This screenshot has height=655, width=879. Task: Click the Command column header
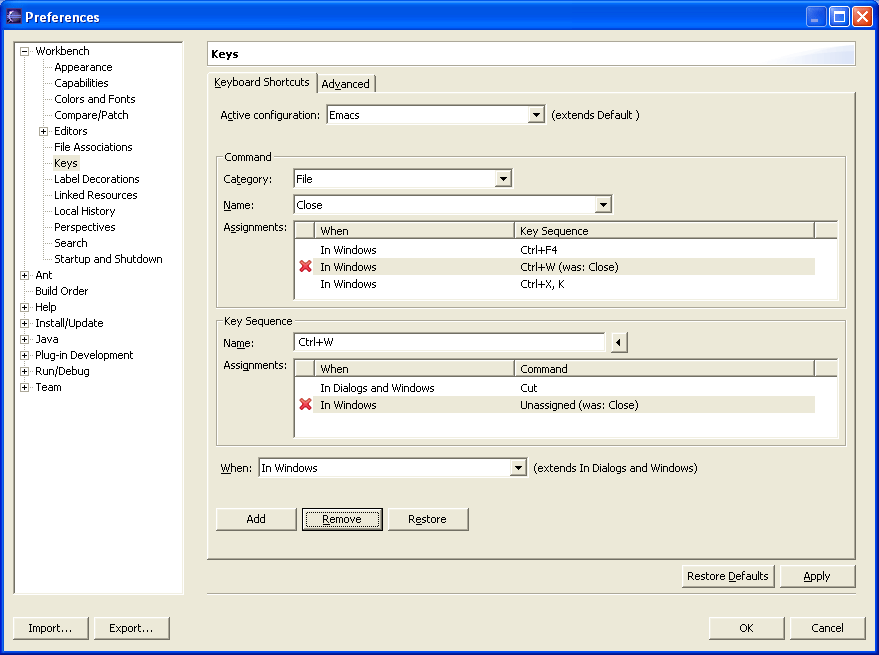click(664, 368)
